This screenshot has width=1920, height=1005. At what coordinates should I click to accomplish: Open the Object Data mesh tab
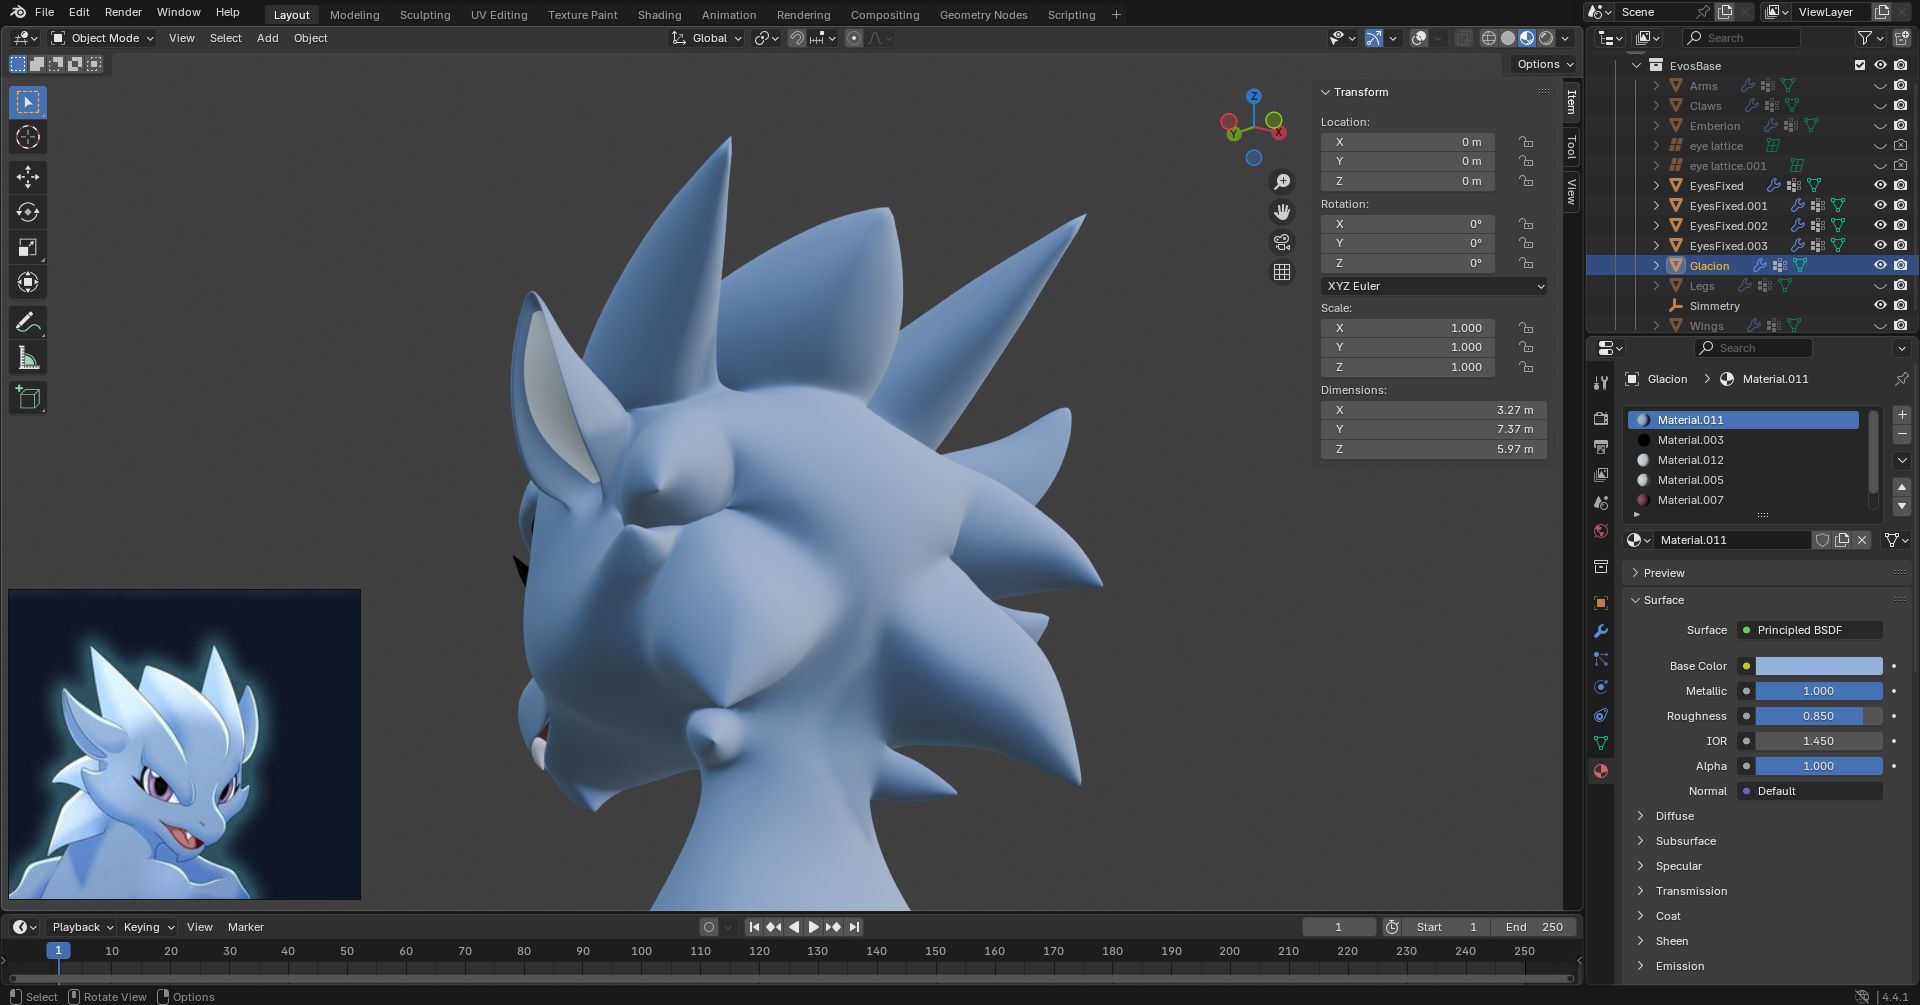pos(1601,743)
